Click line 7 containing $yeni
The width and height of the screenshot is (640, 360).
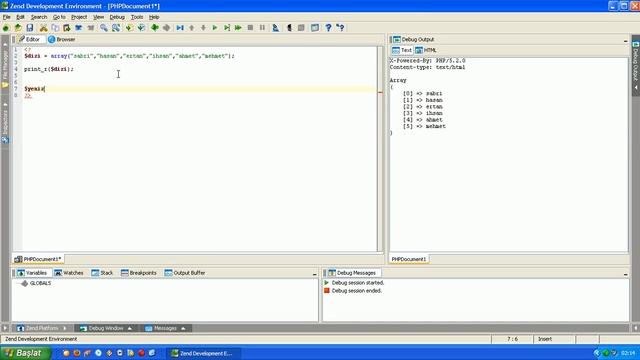(x=200, y=89)
